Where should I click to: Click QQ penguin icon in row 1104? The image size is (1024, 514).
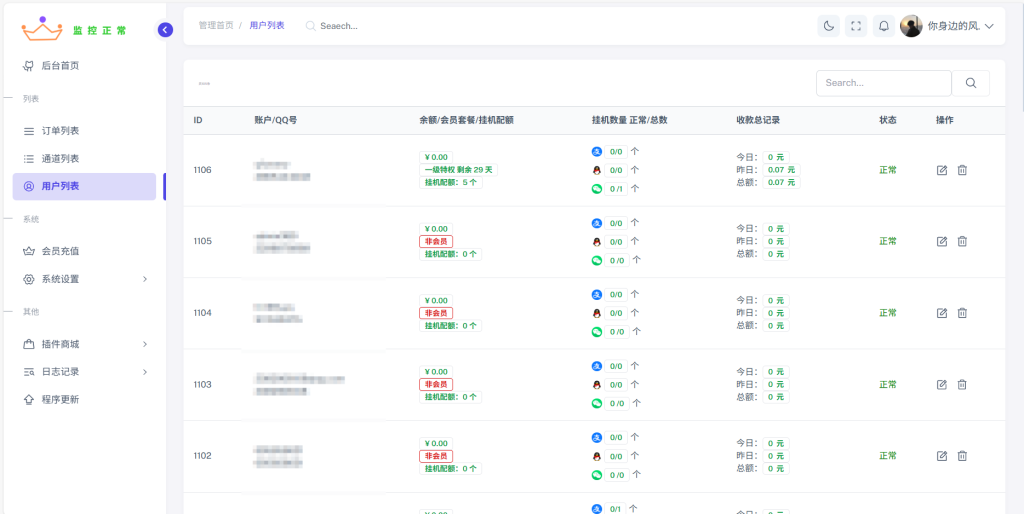[x=596, y=313]
